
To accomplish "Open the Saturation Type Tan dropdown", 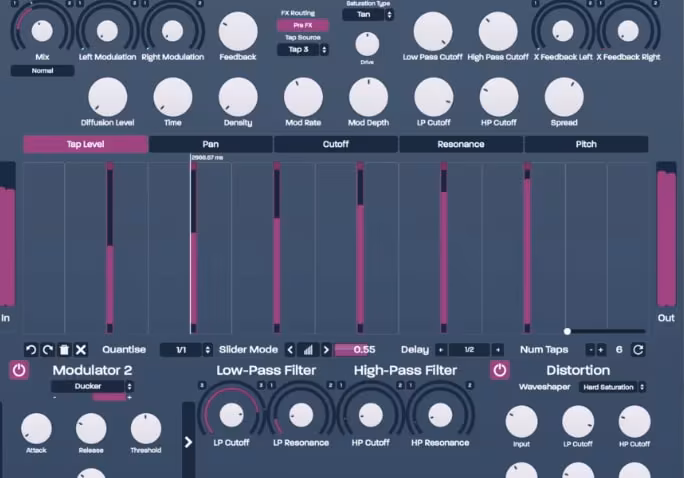I will click(x=368, y=14).
